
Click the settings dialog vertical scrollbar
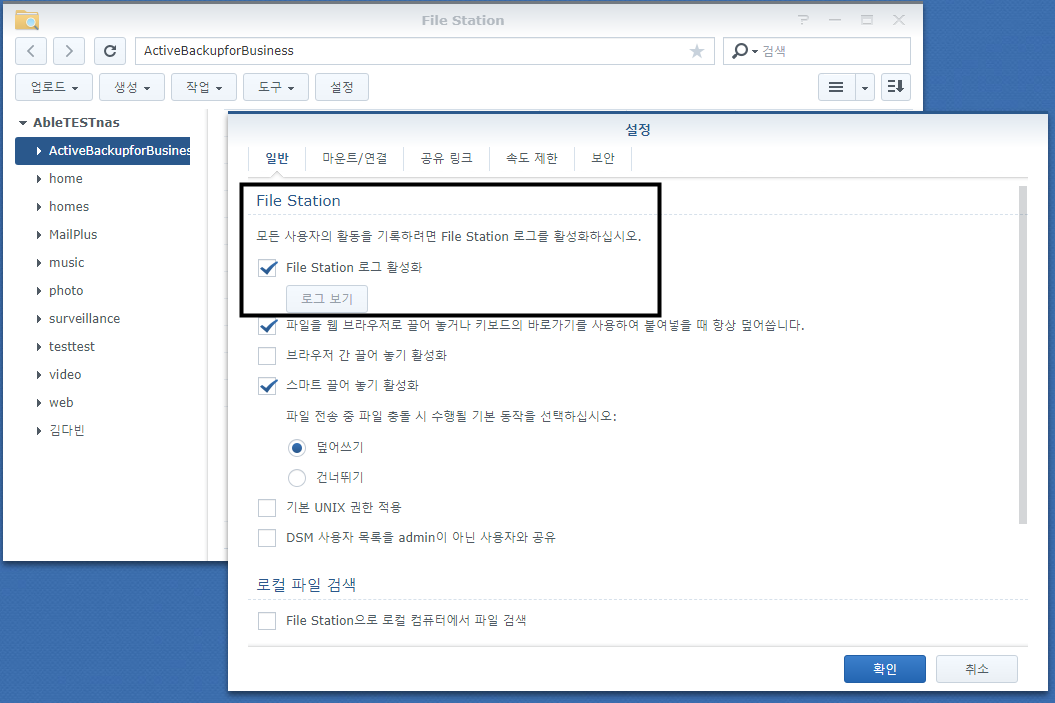click(x=1023, y=355)
